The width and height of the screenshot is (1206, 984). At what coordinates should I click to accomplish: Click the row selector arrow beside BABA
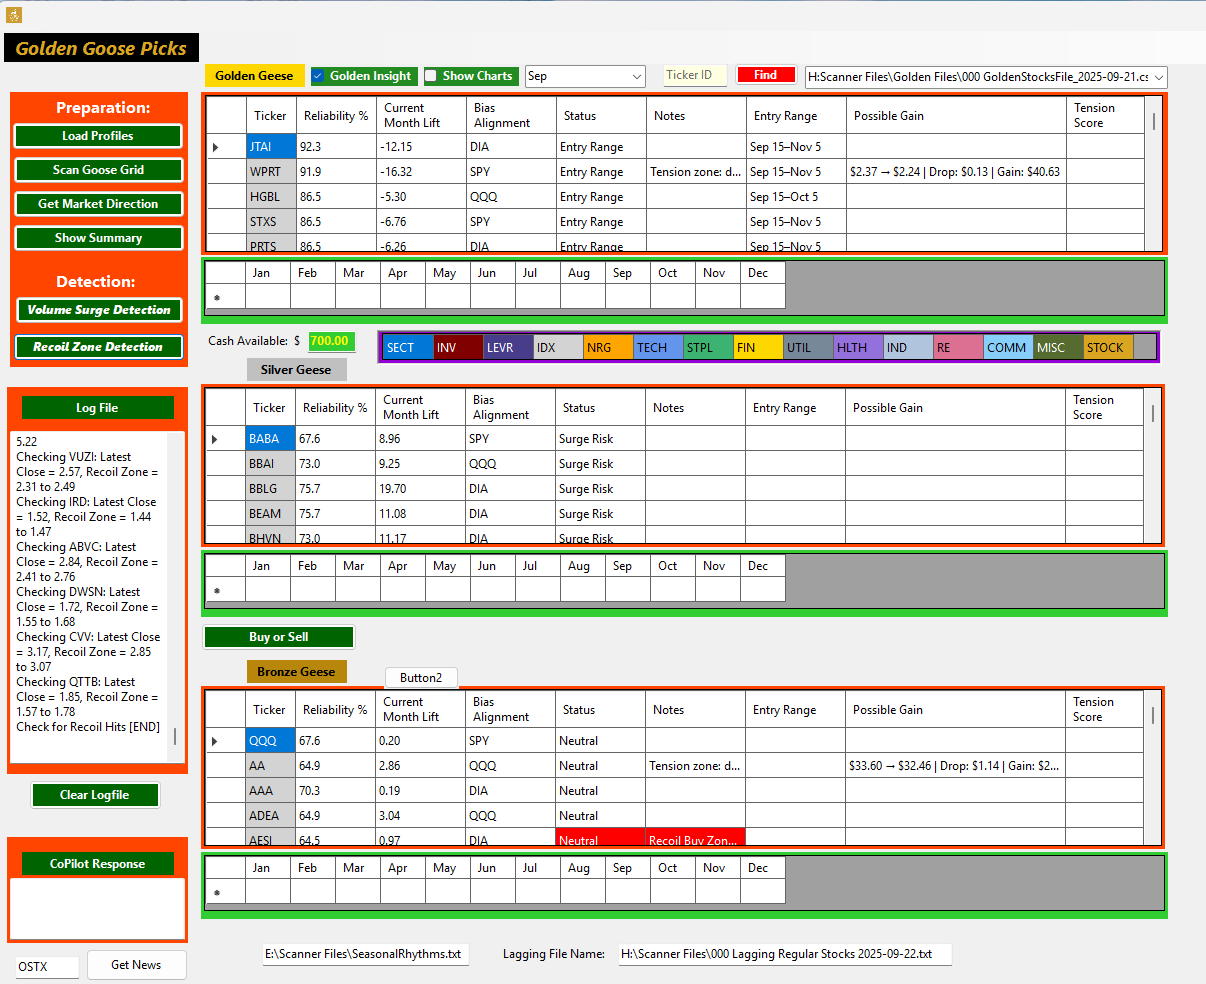coord(225,439)
